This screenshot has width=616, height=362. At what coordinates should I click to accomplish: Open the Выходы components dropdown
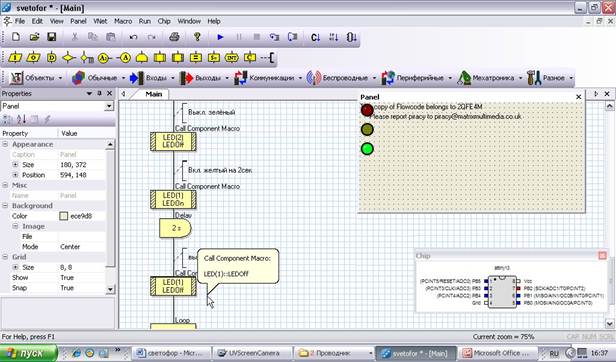(x=204, y=78)
